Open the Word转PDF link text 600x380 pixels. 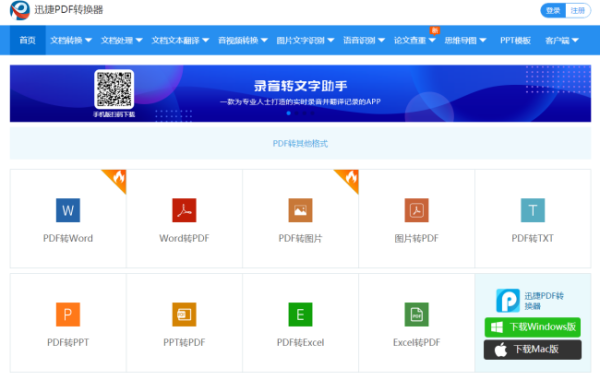pyautogui.click(x=184, y=238)
